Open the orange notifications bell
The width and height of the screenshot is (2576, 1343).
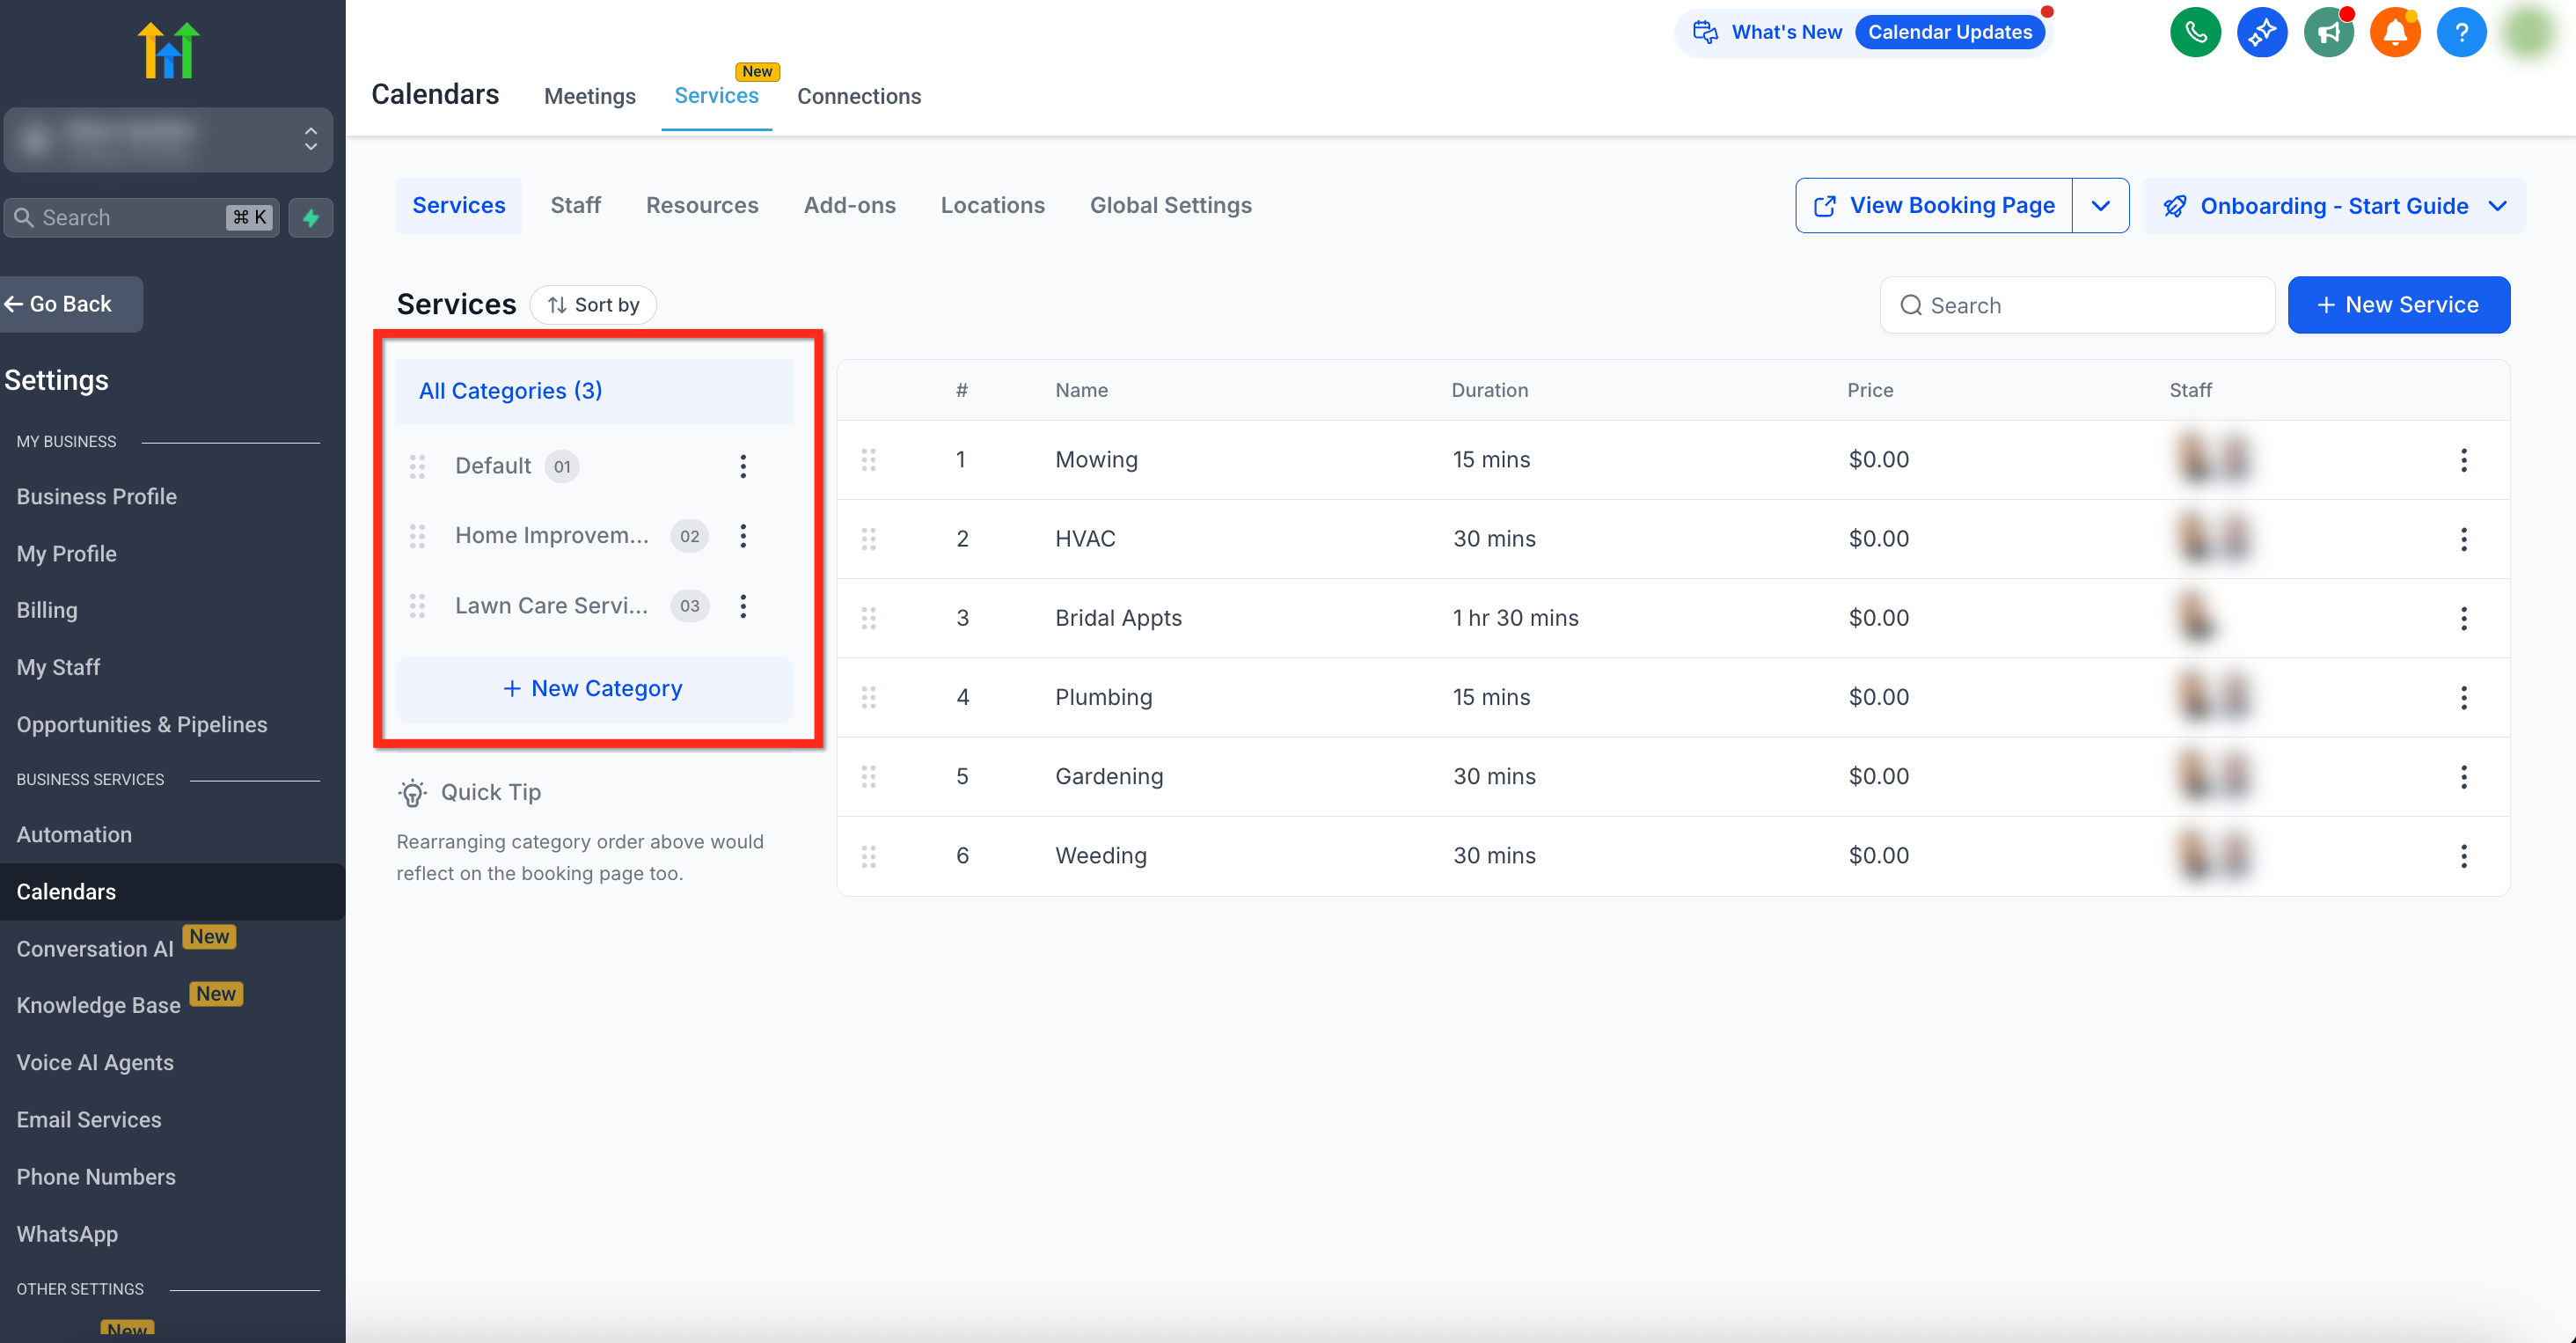(x=2394, y=33)
